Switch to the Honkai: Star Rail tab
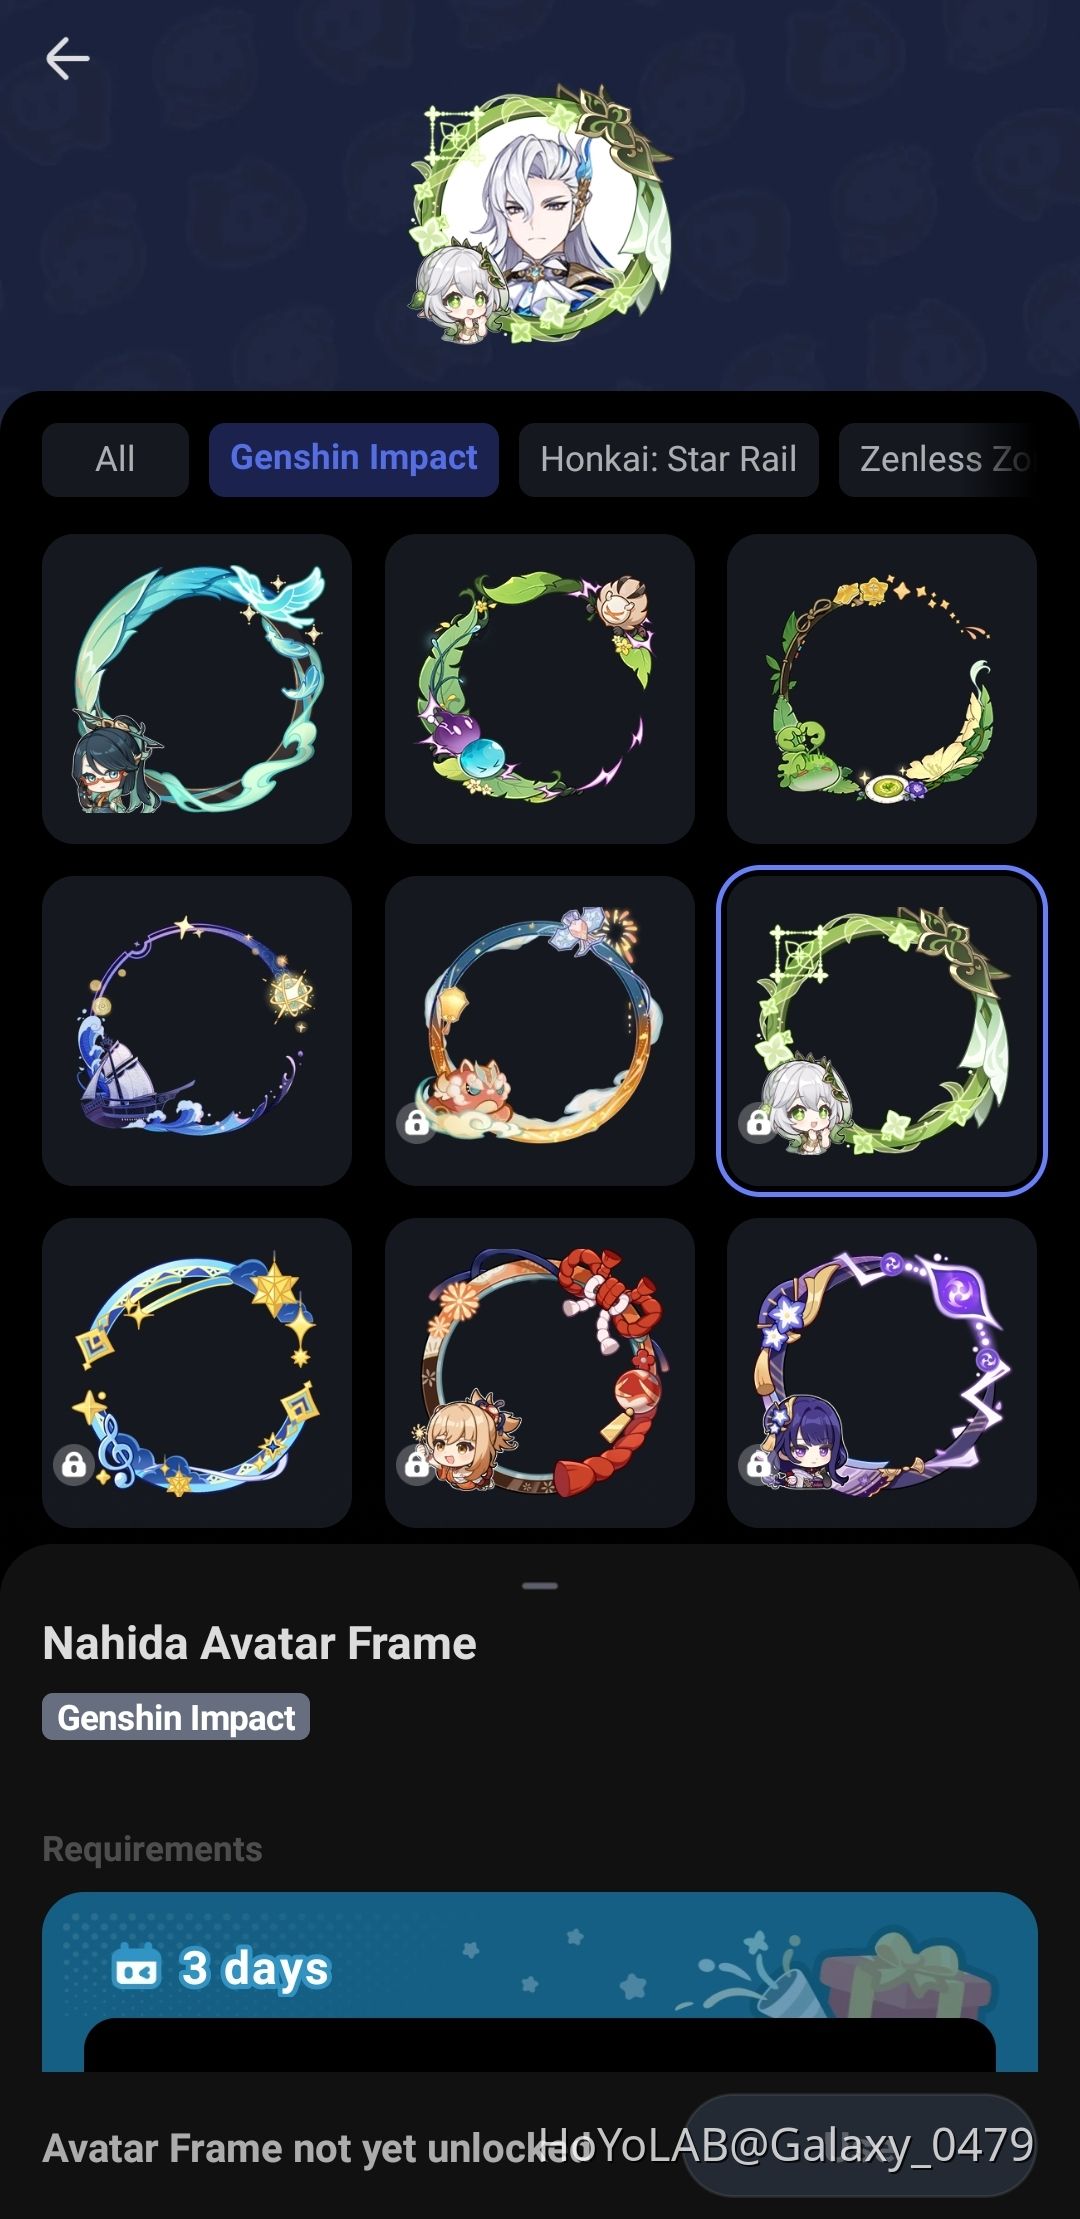 point(669,460)
